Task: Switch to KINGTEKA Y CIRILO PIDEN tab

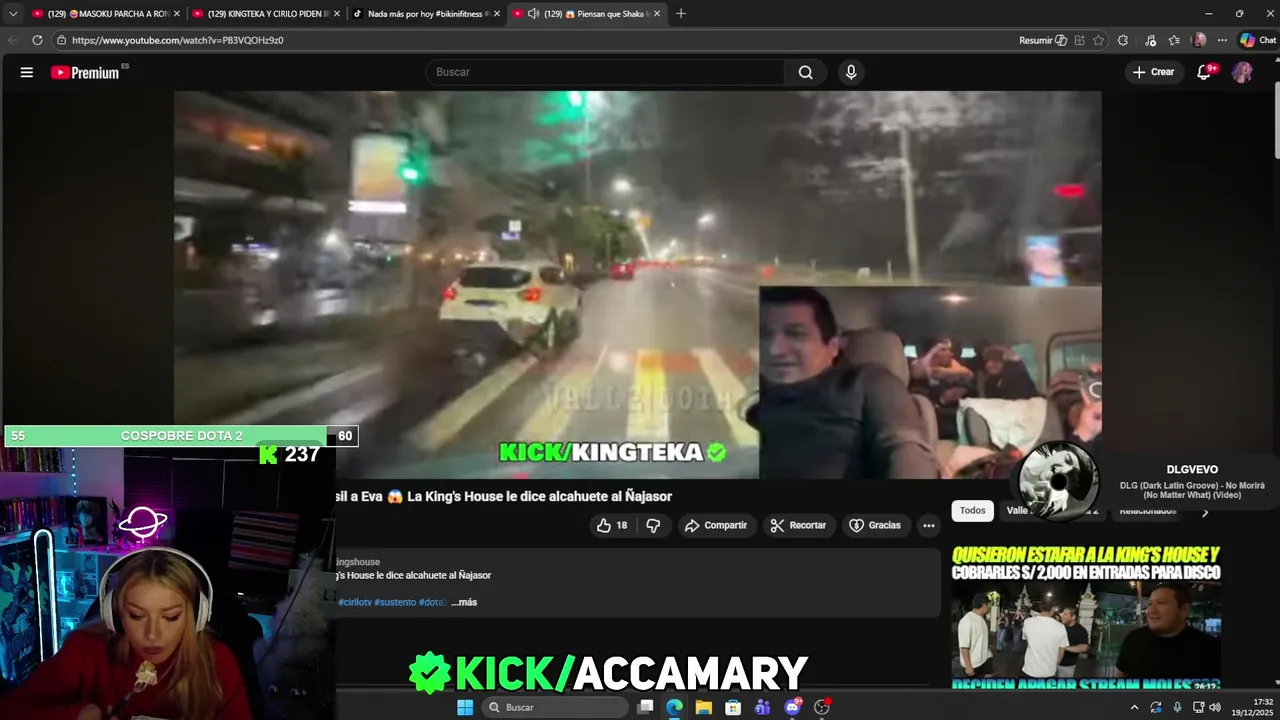Action: 268,14
